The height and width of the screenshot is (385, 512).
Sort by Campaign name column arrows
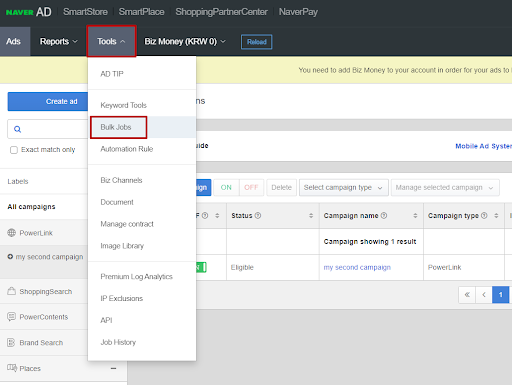click(x=415, y=216)
